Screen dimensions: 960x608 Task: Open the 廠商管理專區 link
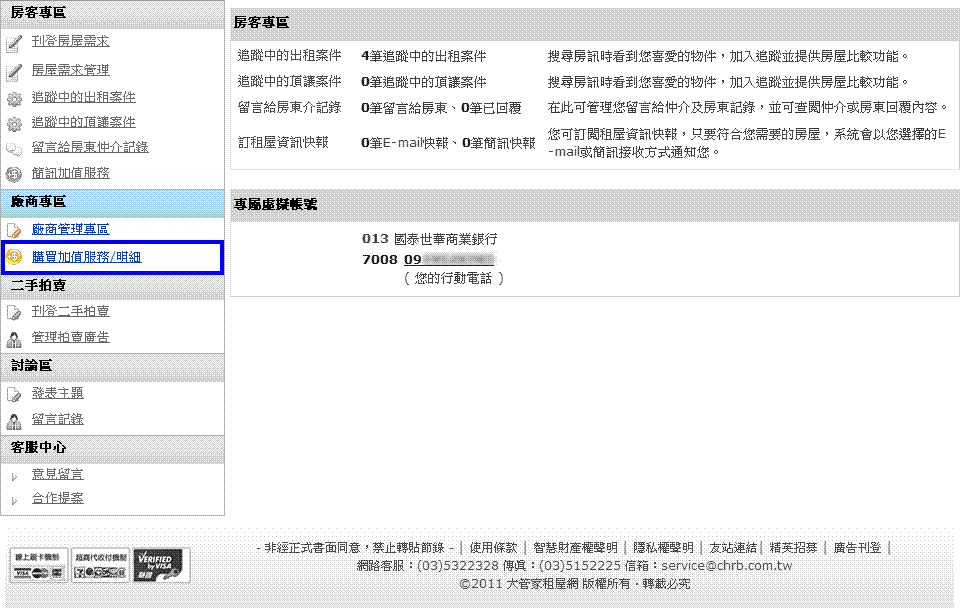(x=70, y=230)
